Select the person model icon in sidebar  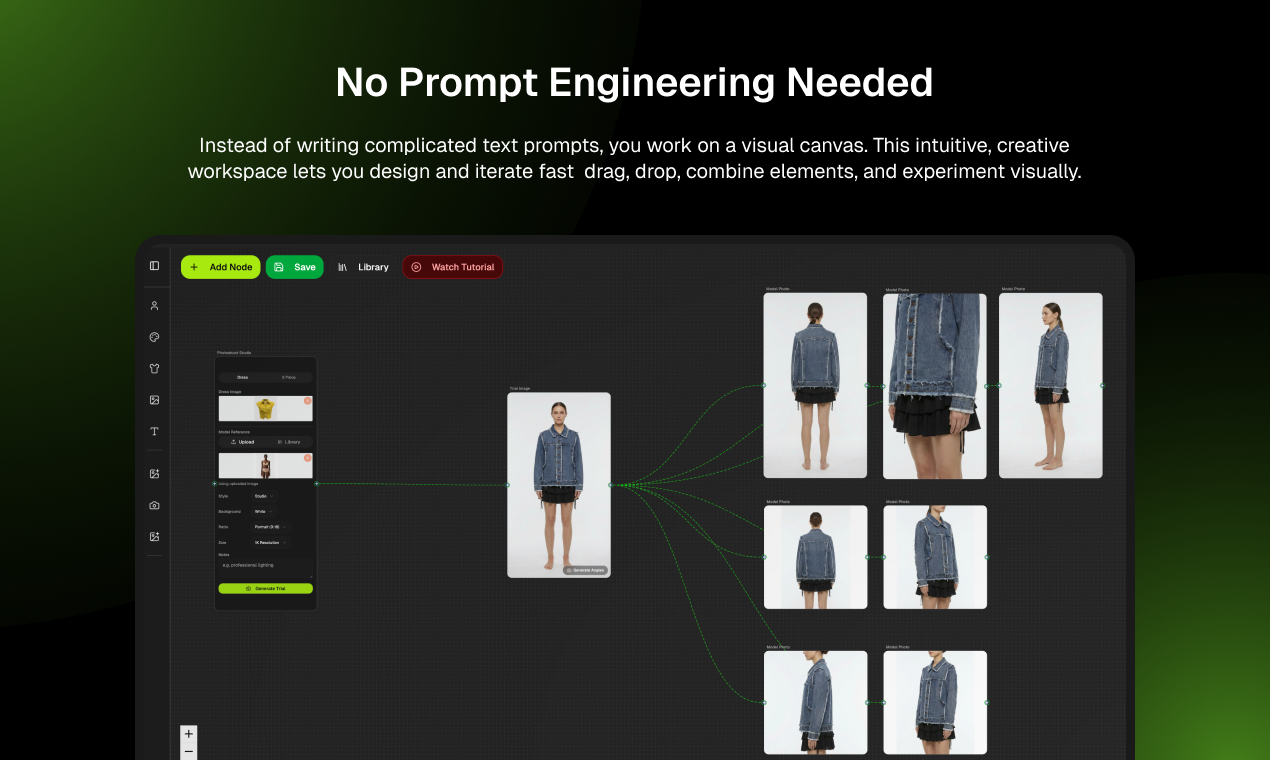[154, 306]
